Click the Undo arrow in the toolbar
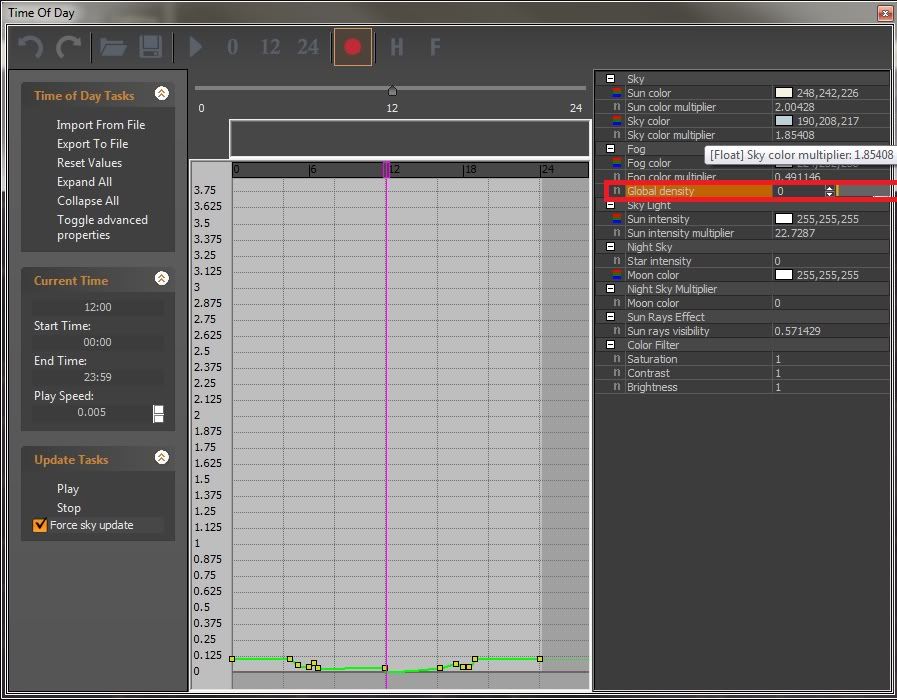897x700 pixels. click(30, 47)
